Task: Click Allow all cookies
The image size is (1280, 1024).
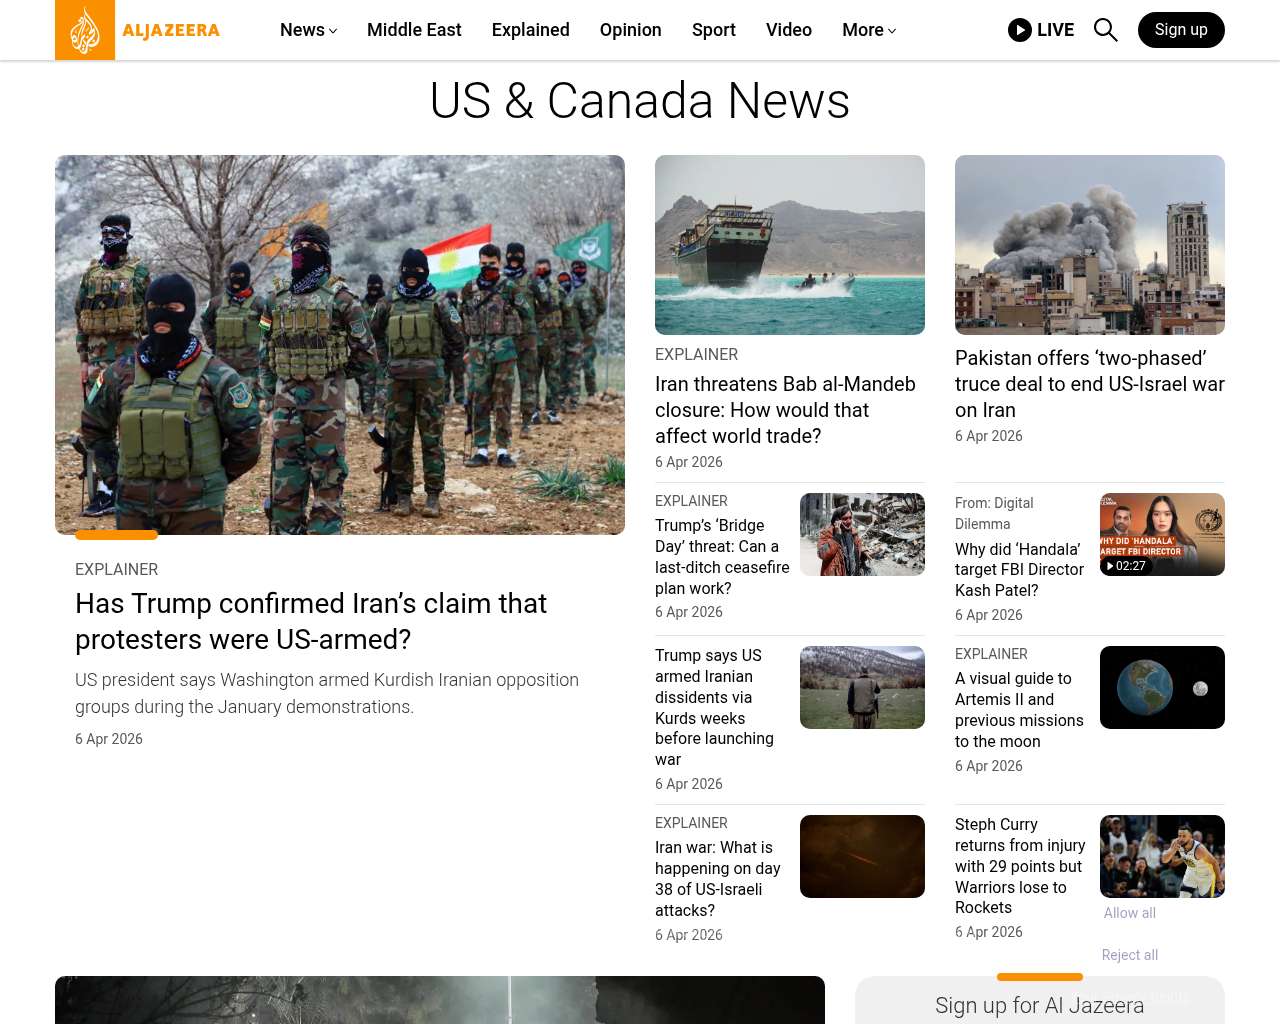Action: click(x=1130, y=913)
